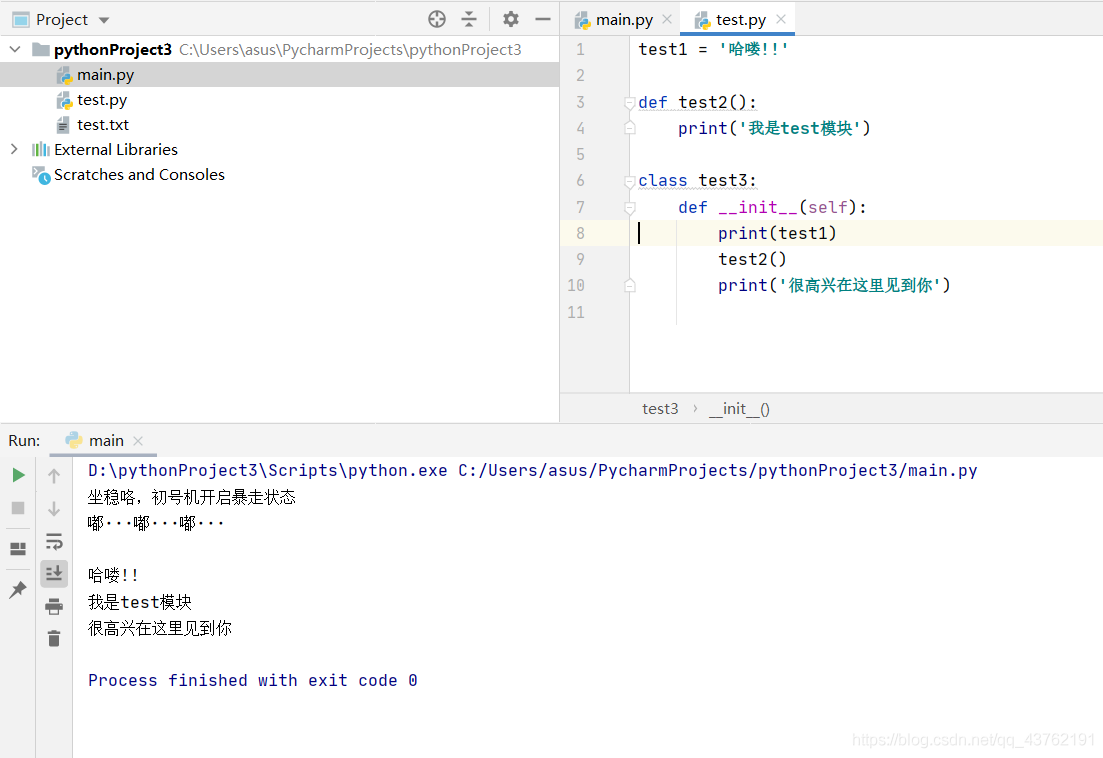This screenshot has height=758, width=1103.
Task: Select test.py in the project tree
Action: tap(102, 100)
